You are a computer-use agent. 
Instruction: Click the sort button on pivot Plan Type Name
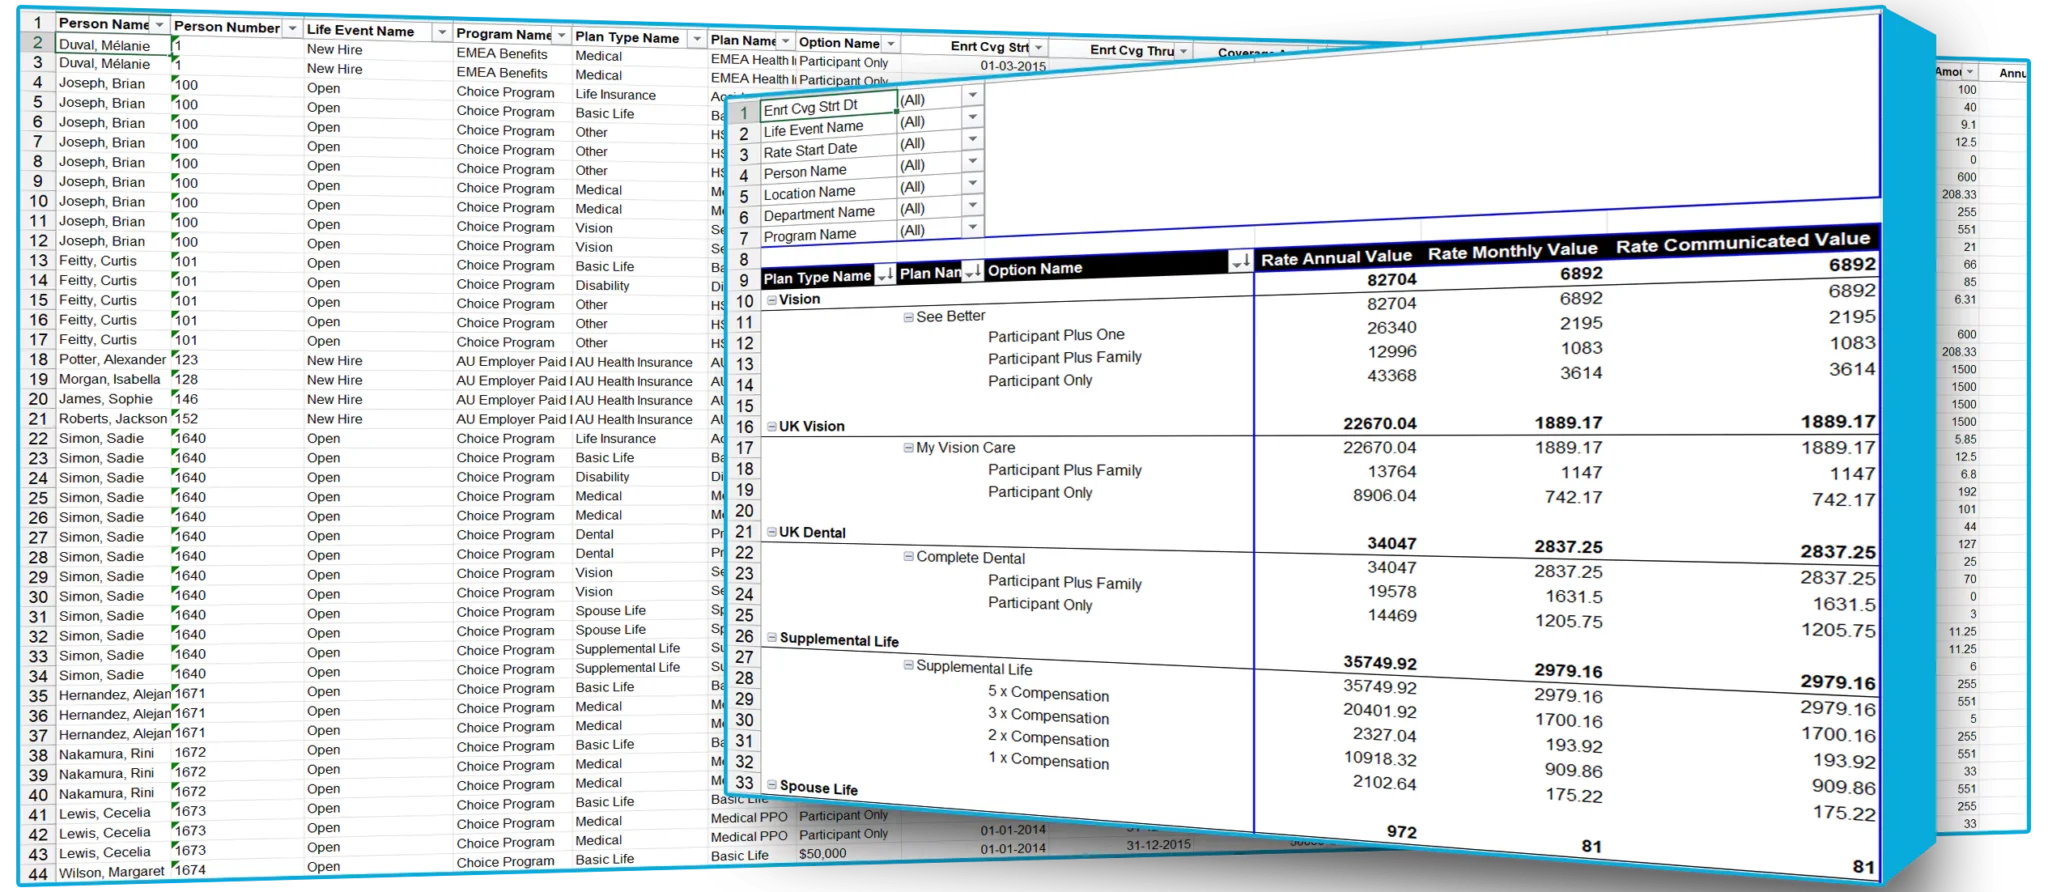(x=885, y=275)
